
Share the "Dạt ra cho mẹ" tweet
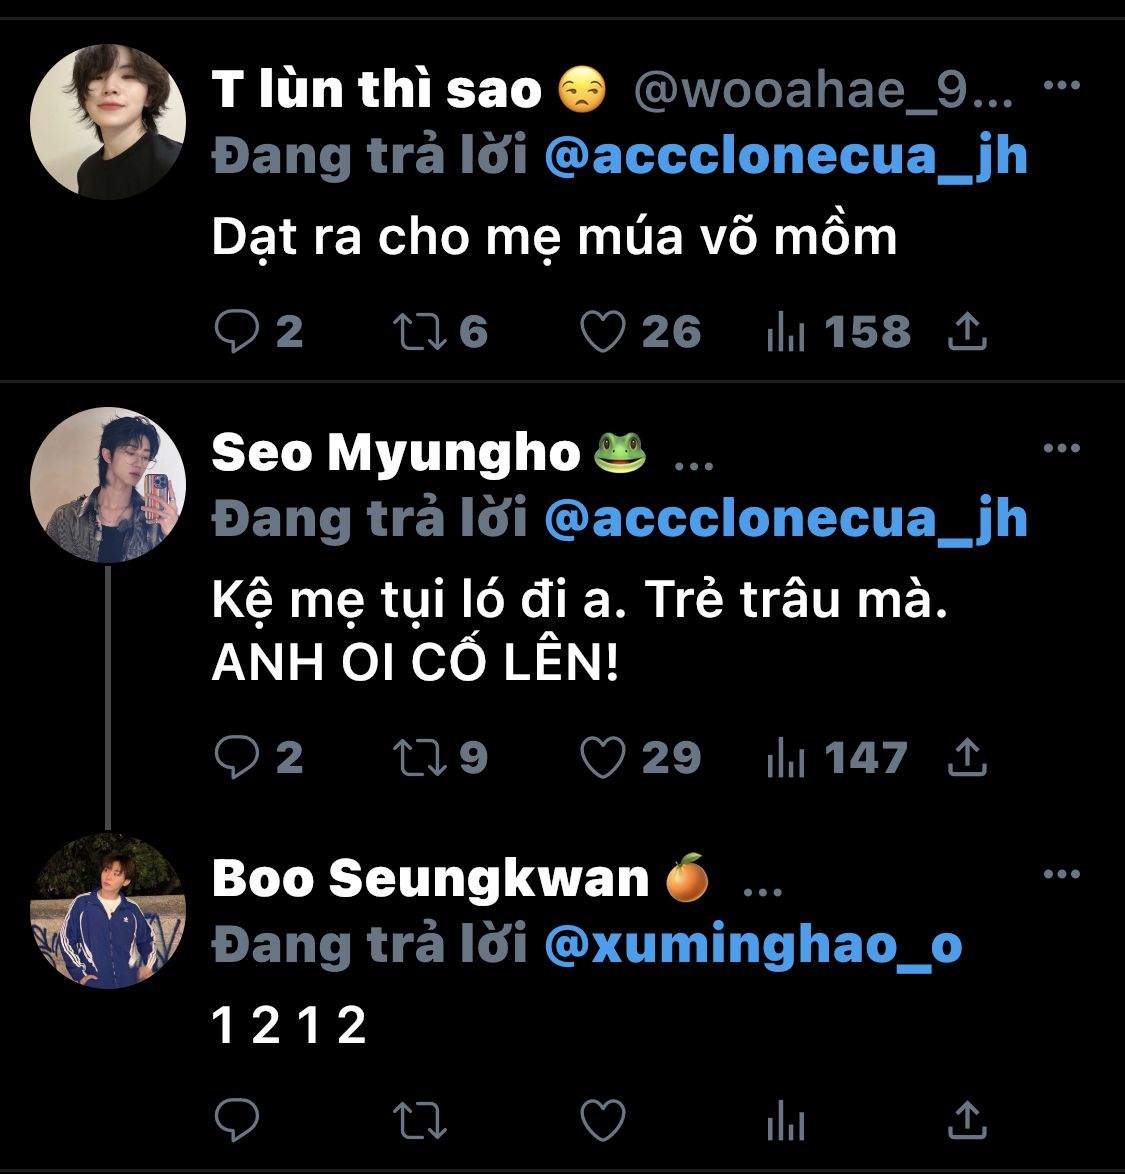click(x=966, y=332)
